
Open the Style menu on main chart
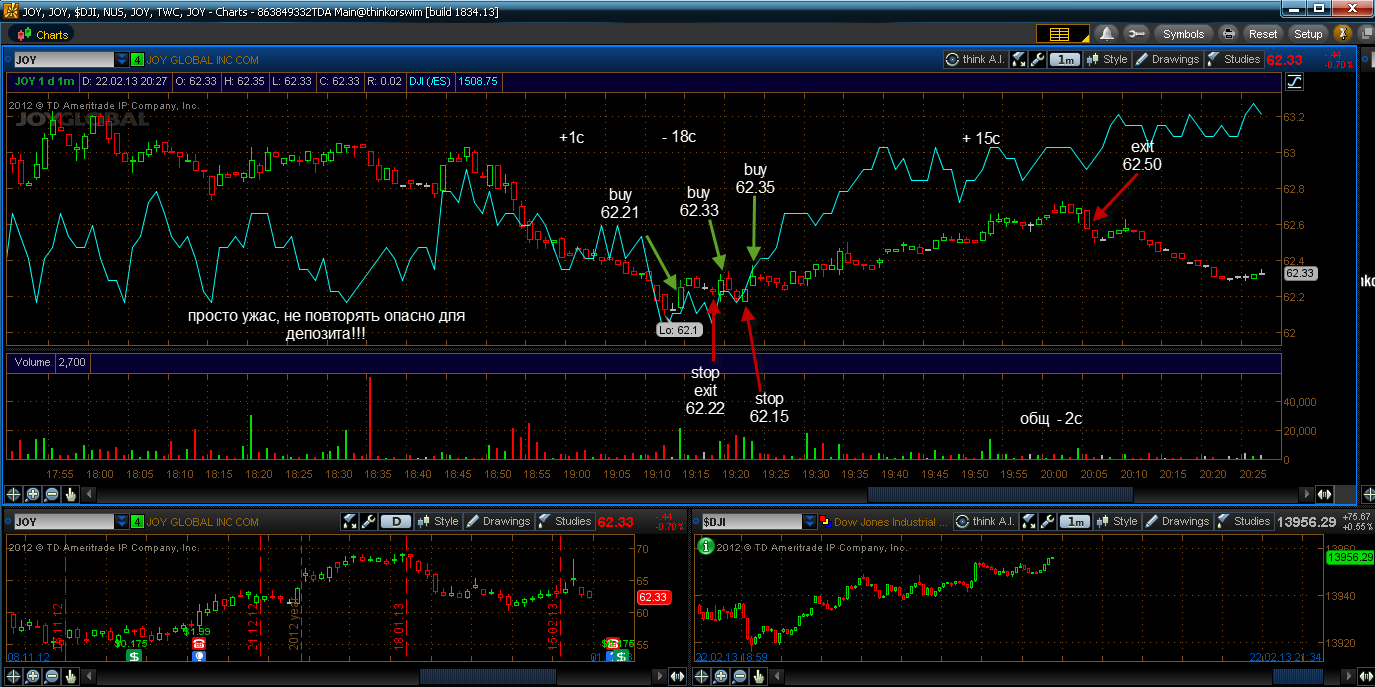coord(1107,59)
